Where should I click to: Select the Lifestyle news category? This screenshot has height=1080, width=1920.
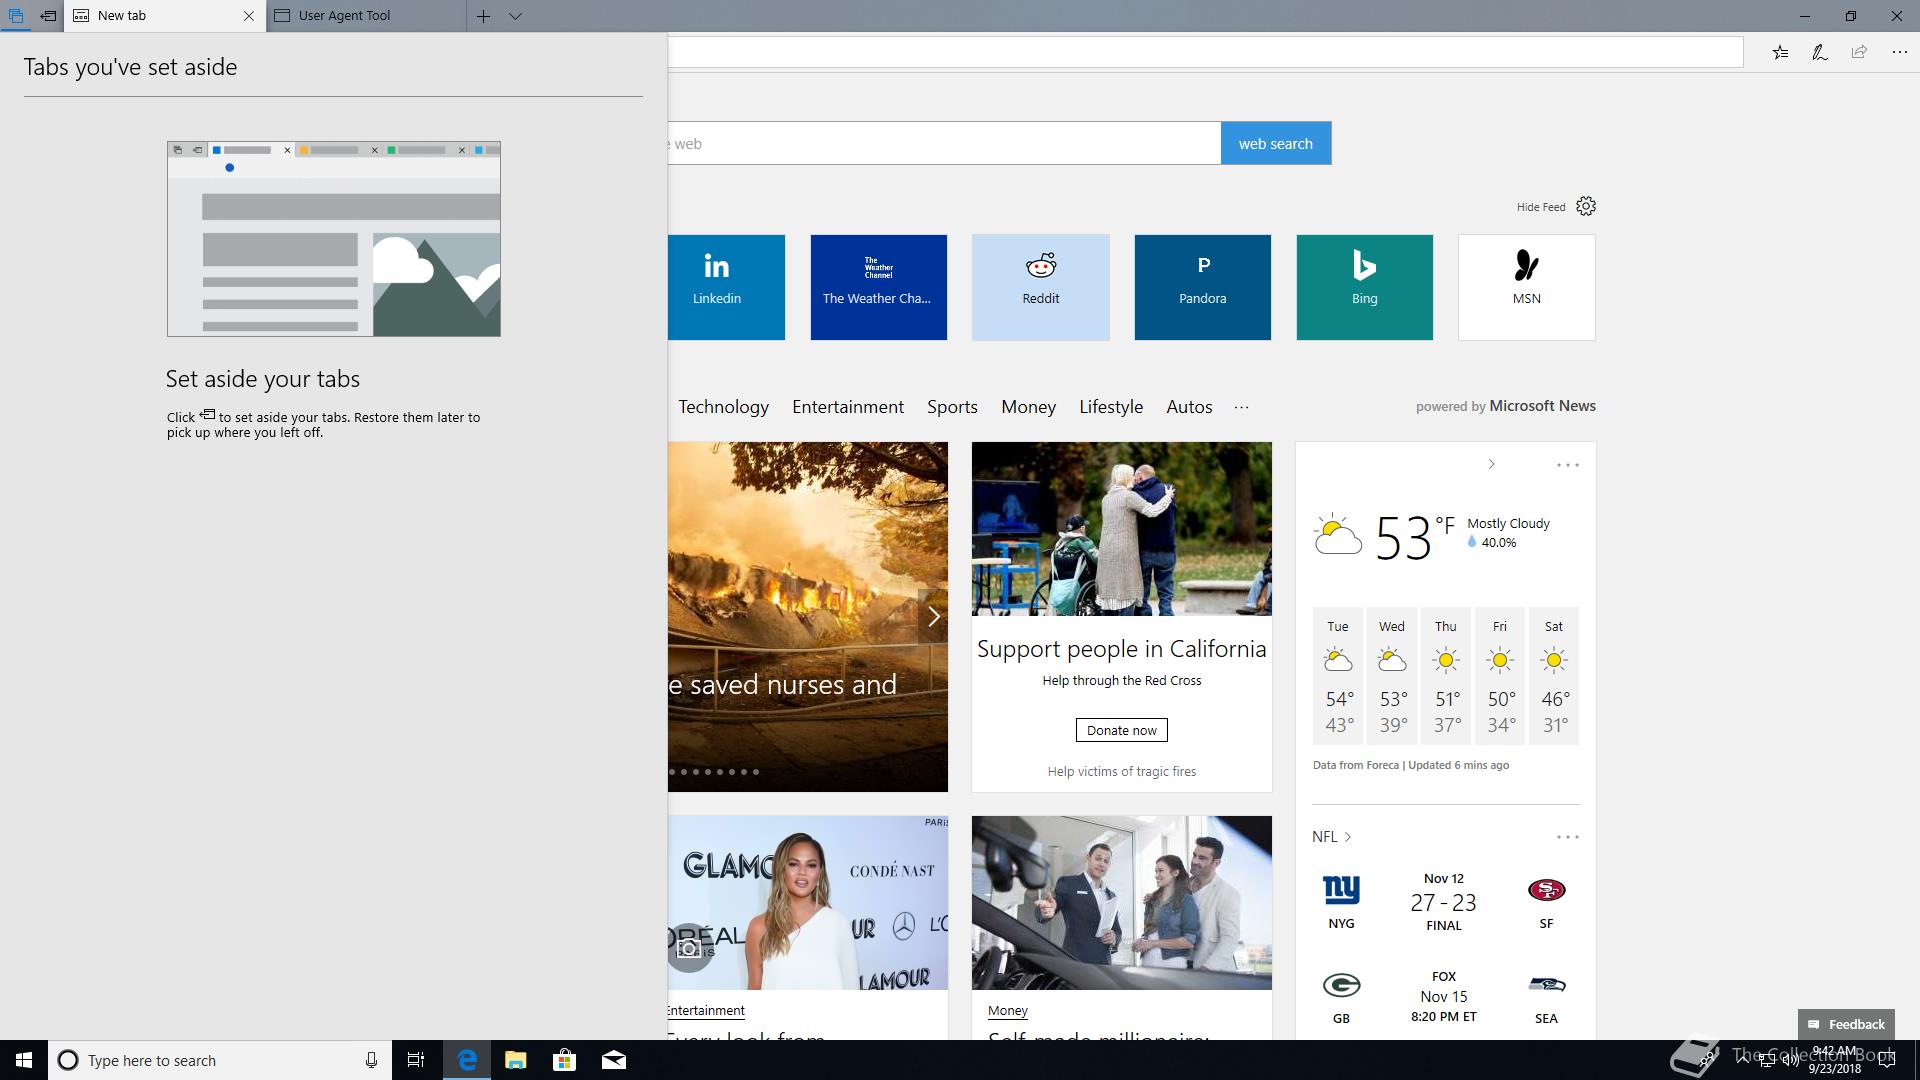pyautogui.click(x=1111, y=407)
